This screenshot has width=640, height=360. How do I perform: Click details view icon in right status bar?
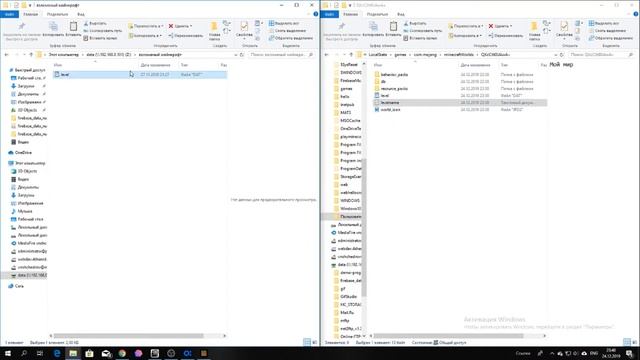pos(627,342)
